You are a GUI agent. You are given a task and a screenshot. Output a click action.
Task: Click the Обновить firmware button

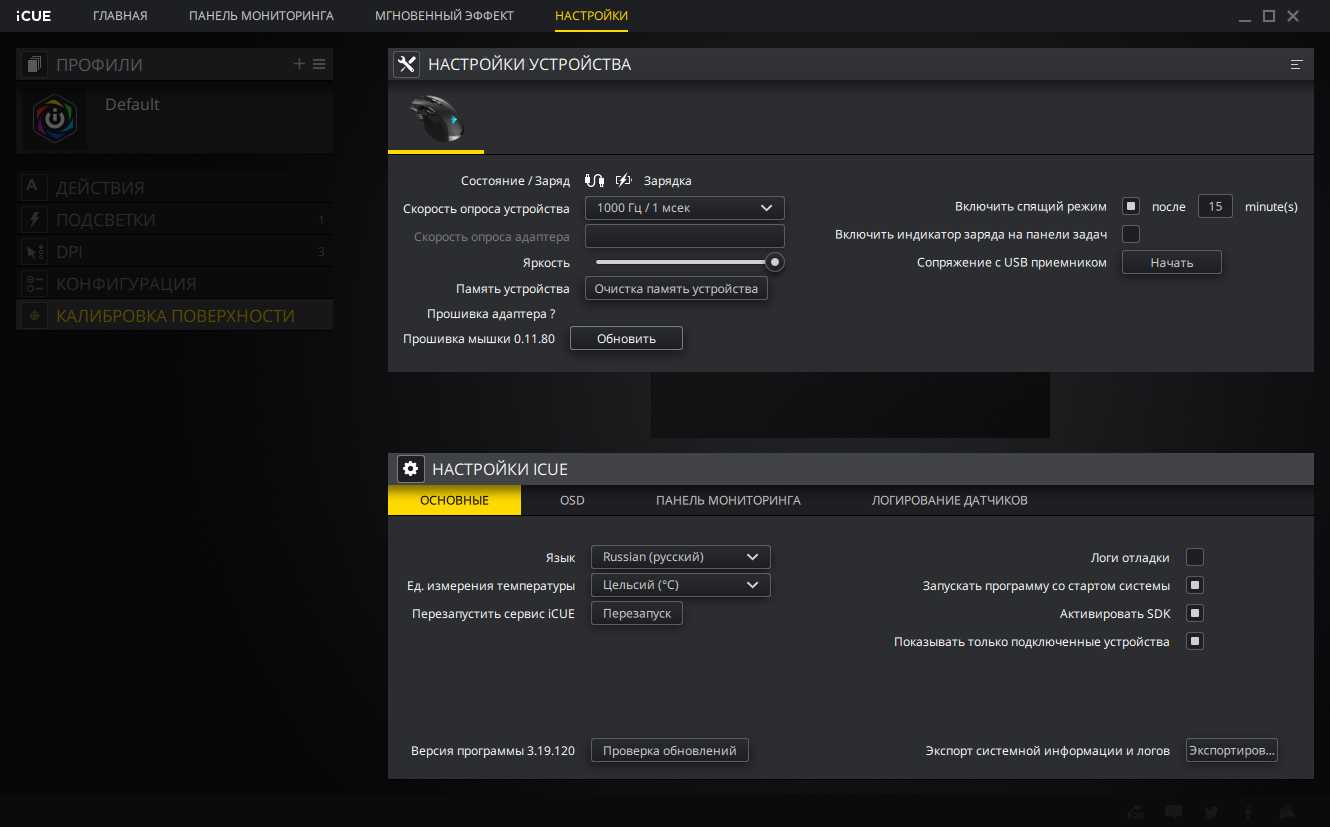coord(626,339)
